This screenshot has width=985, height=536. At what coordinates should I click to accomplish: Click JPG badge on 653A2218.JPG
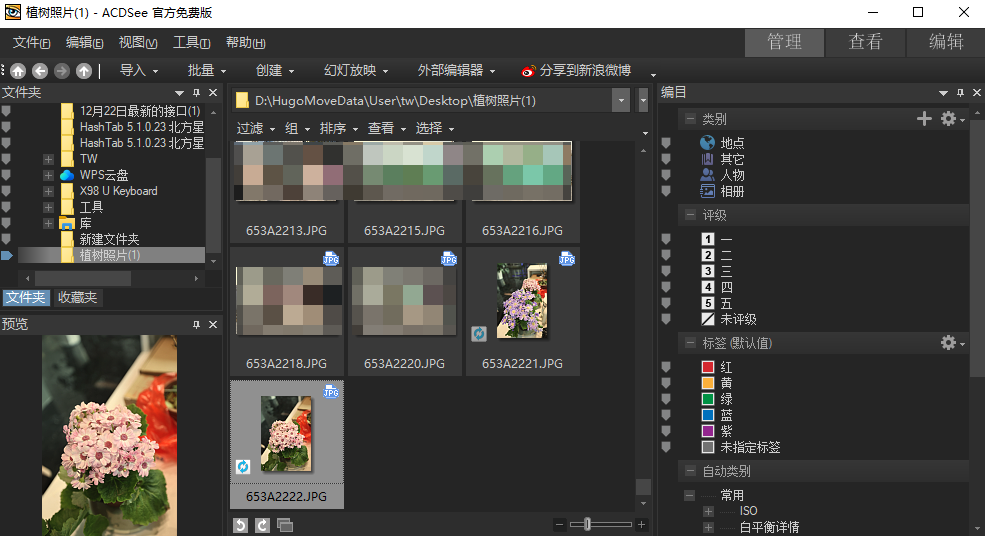tap(331, 259)
